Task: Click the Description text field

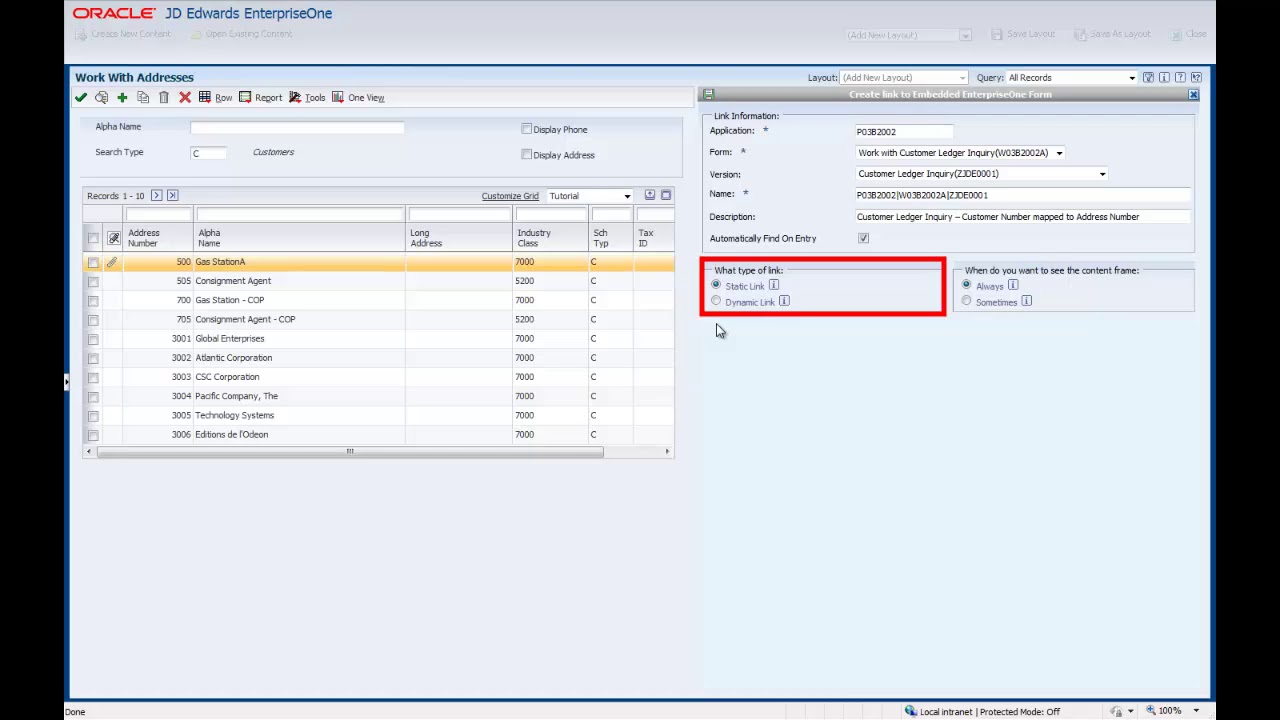Action: pos(1023,217)
